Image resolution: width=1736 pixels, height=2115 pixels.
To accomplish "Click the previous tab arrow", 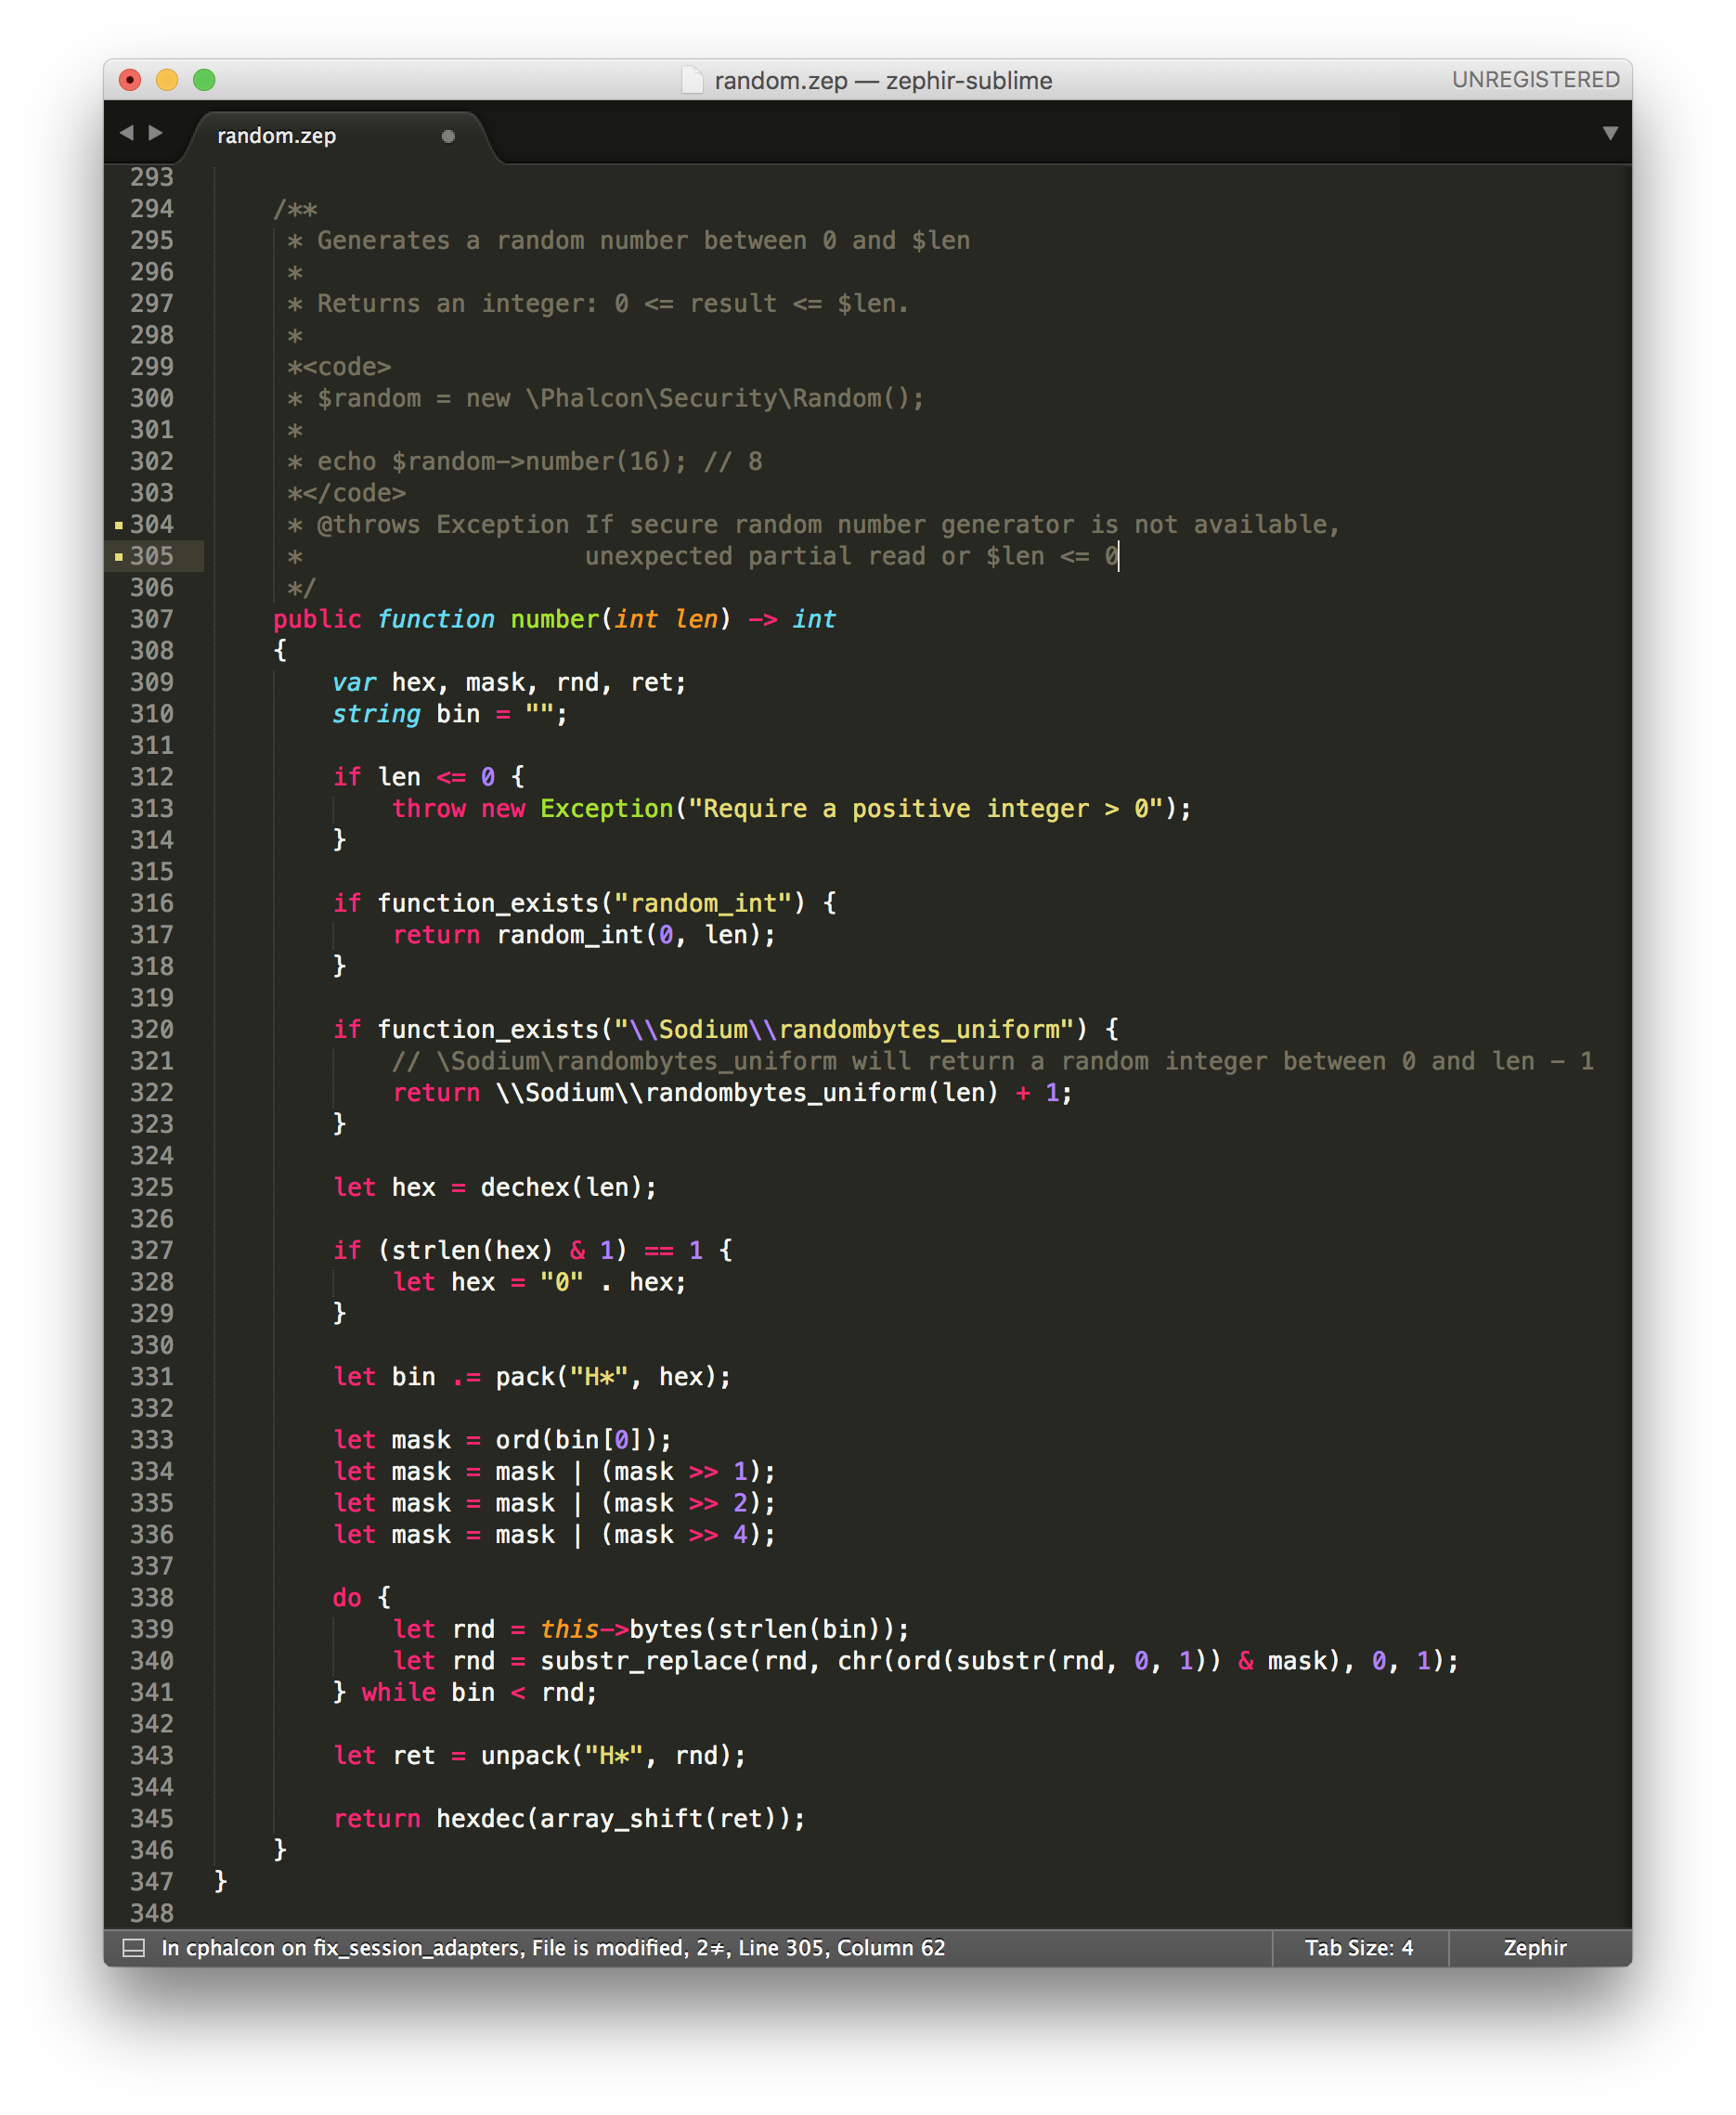I will pos(126,133).
